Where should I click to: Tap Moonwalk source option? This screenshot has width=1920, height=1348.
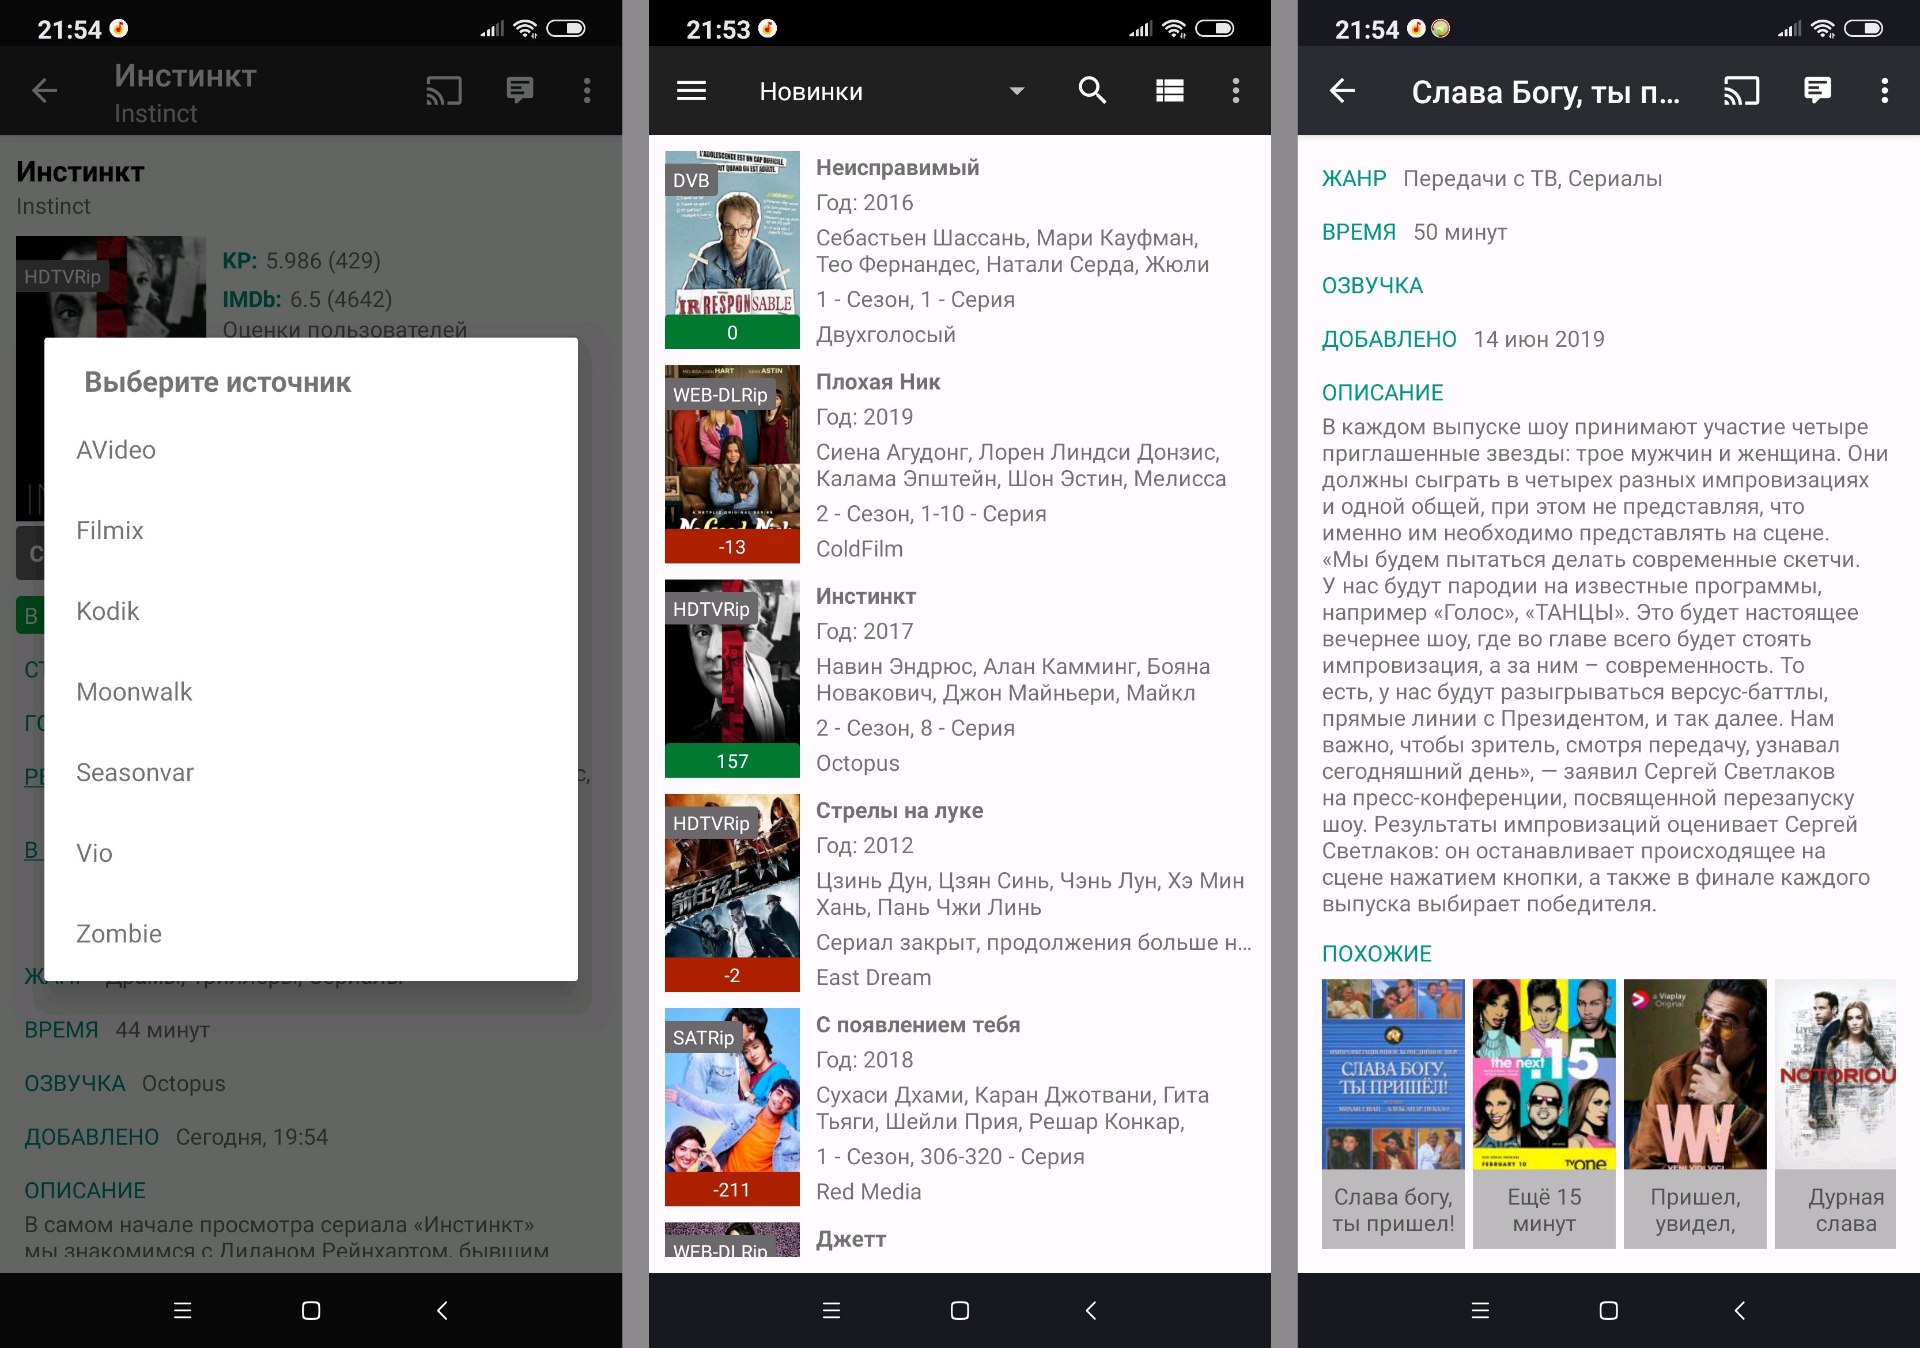[134, 692]
